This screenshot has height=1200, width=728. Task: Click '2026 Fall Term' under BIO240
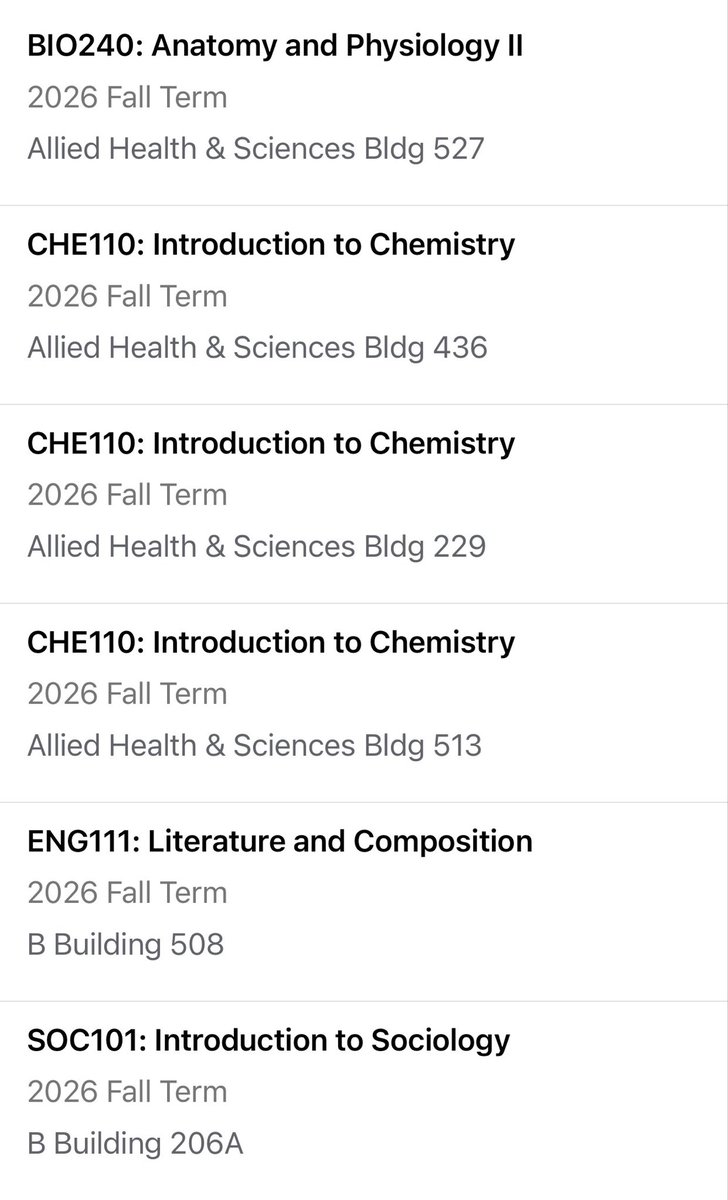tap(127, 98)
